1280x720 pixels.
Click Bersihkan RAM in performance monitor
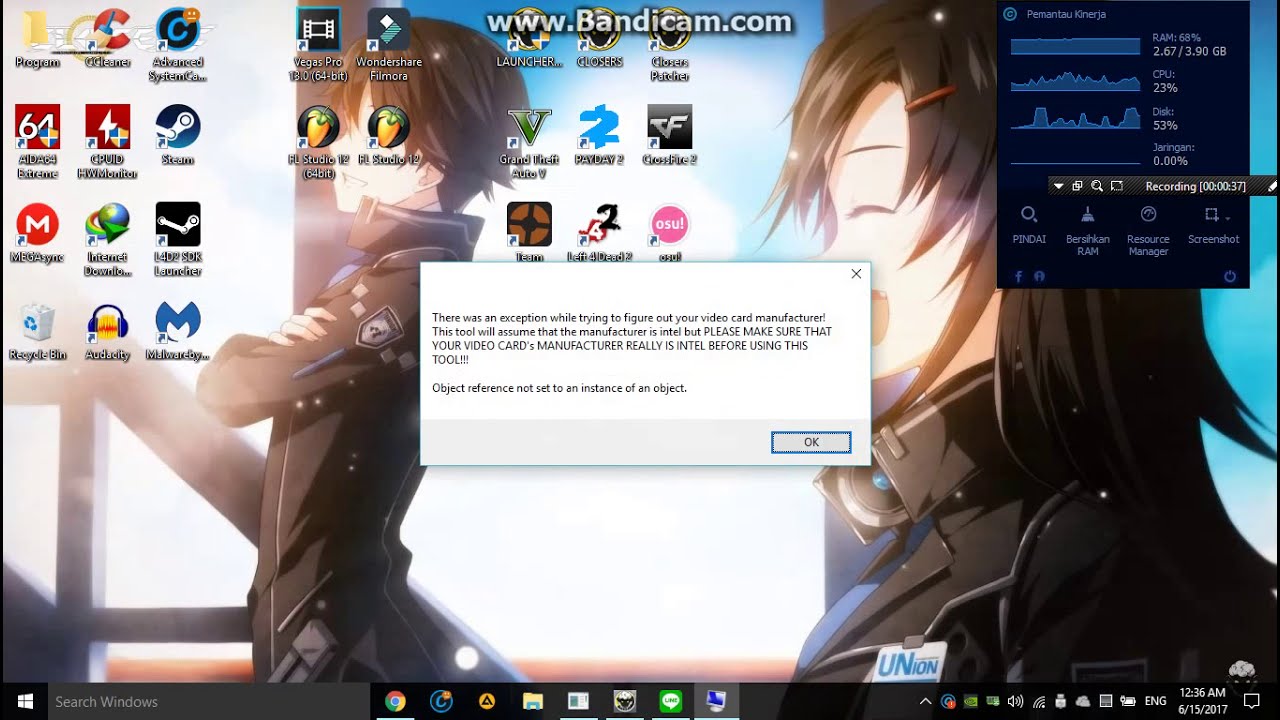click(1088, 230)
